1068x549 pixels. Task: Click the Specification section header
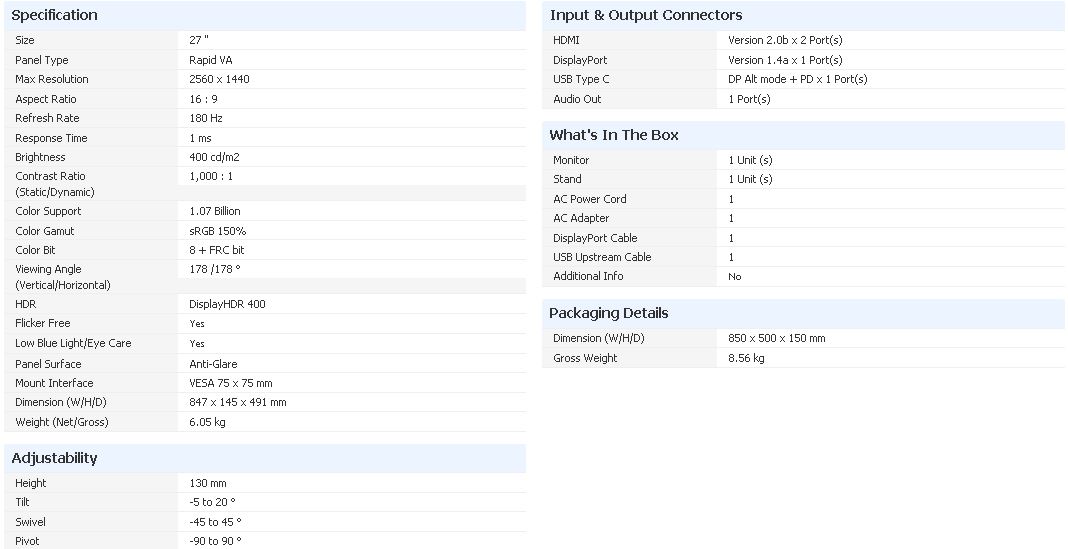click(55, 15)
